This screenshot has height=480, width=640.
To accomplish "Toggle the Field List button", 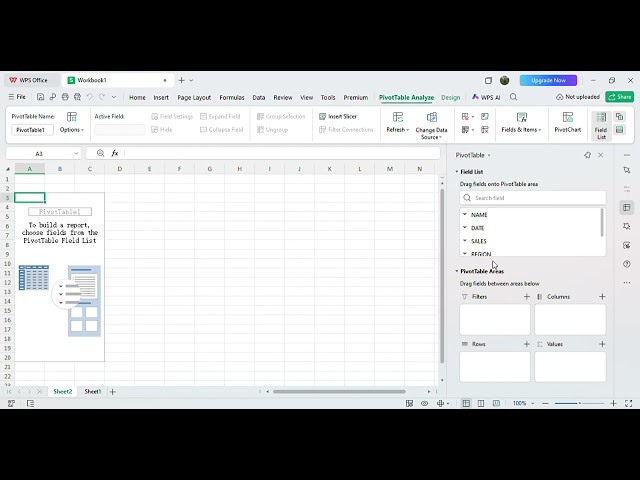I will [601, 126].
